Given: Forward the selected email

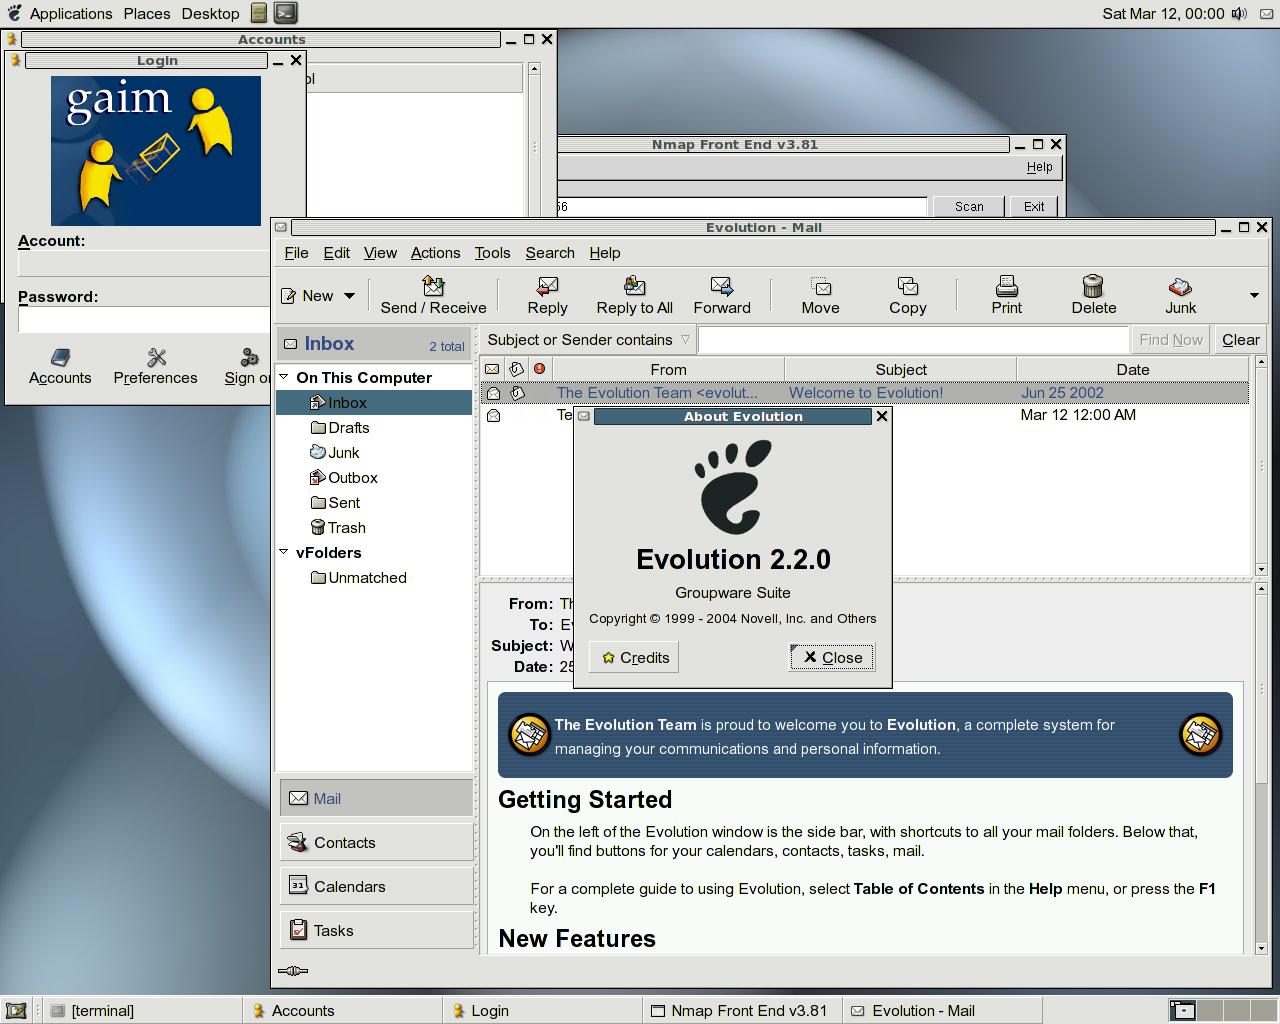Looking at the screenshot, I should coord(721,295).
